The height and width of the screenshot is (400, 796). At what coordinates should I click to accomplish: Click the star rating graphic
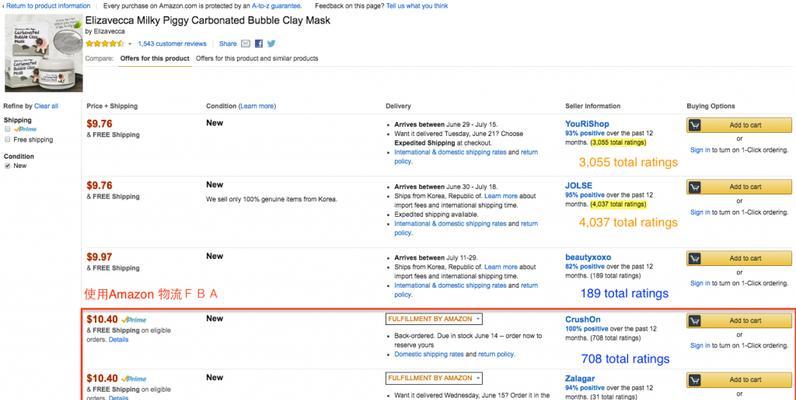pyautogui.click(x=105, y=44)
